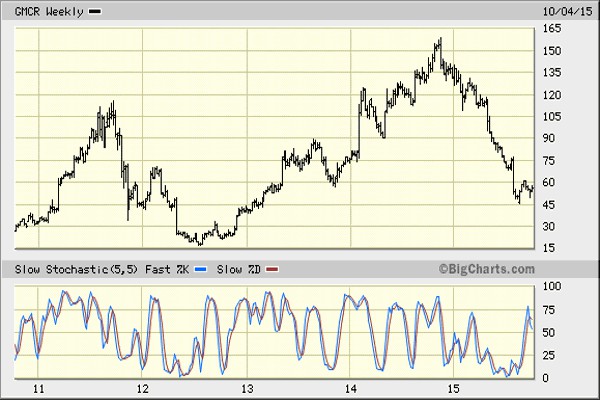Click the Fast %K legend text
The image size is (600, 400).
point(167,269)
